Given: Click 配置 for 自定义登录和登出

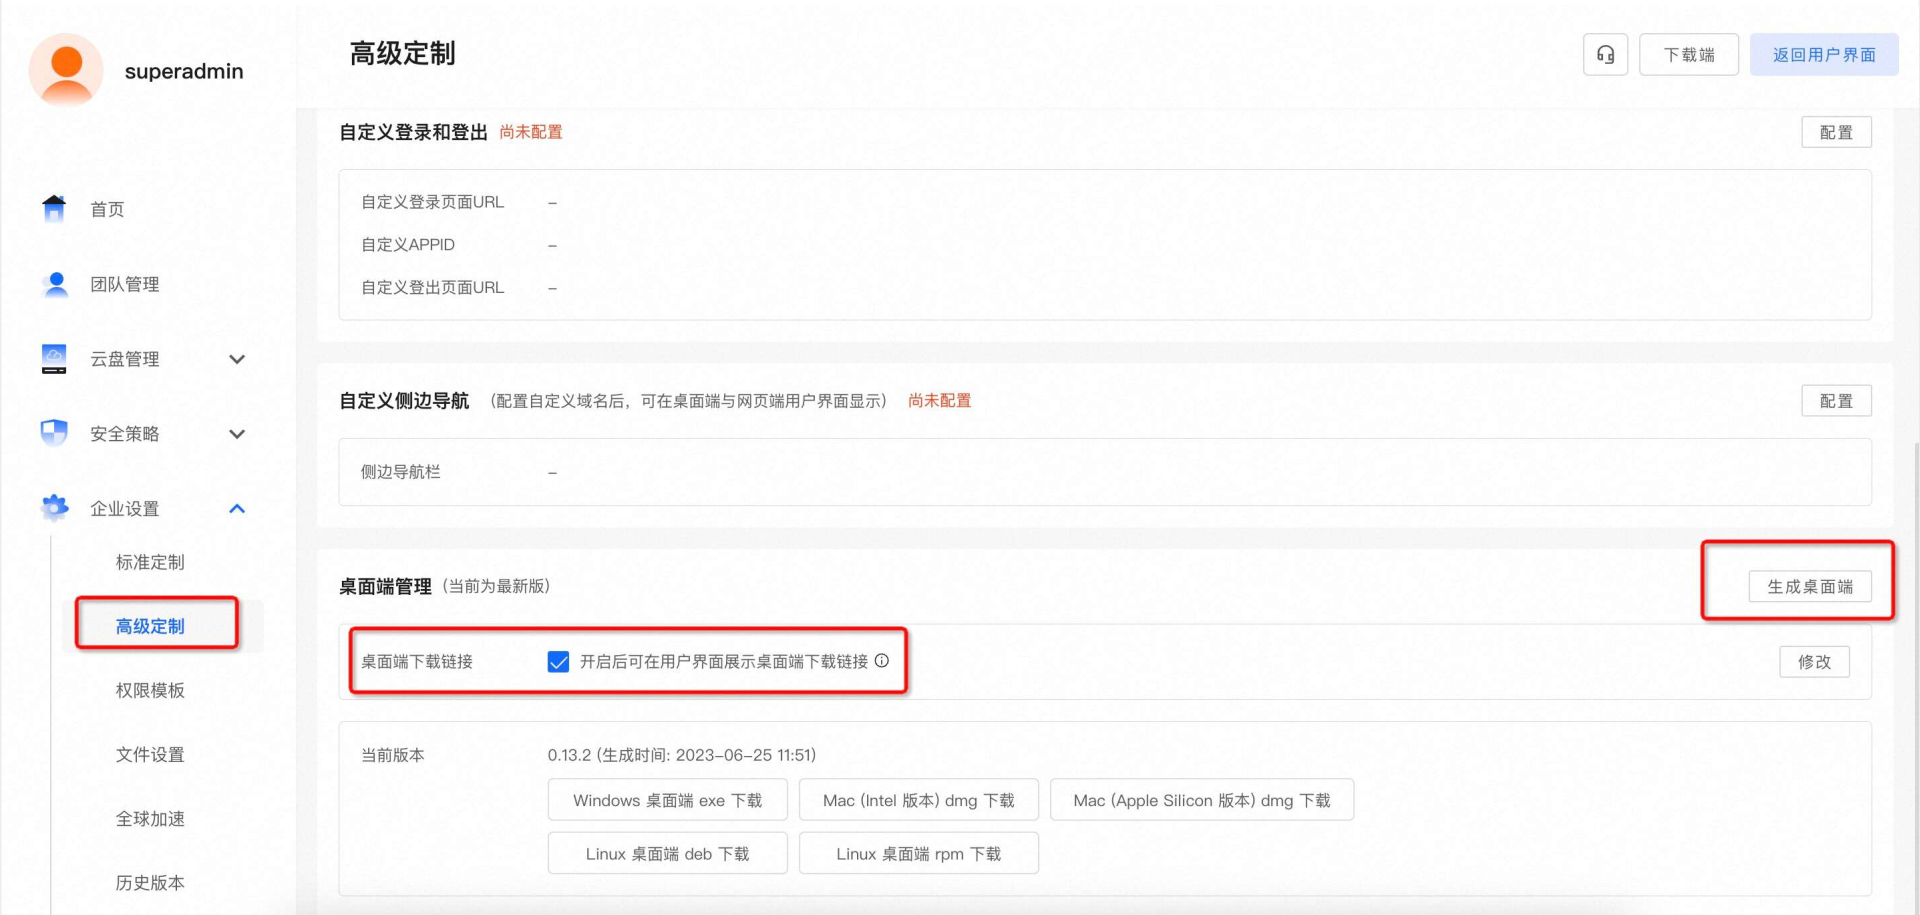Looking at the screenshot, I should (1836, 132).
